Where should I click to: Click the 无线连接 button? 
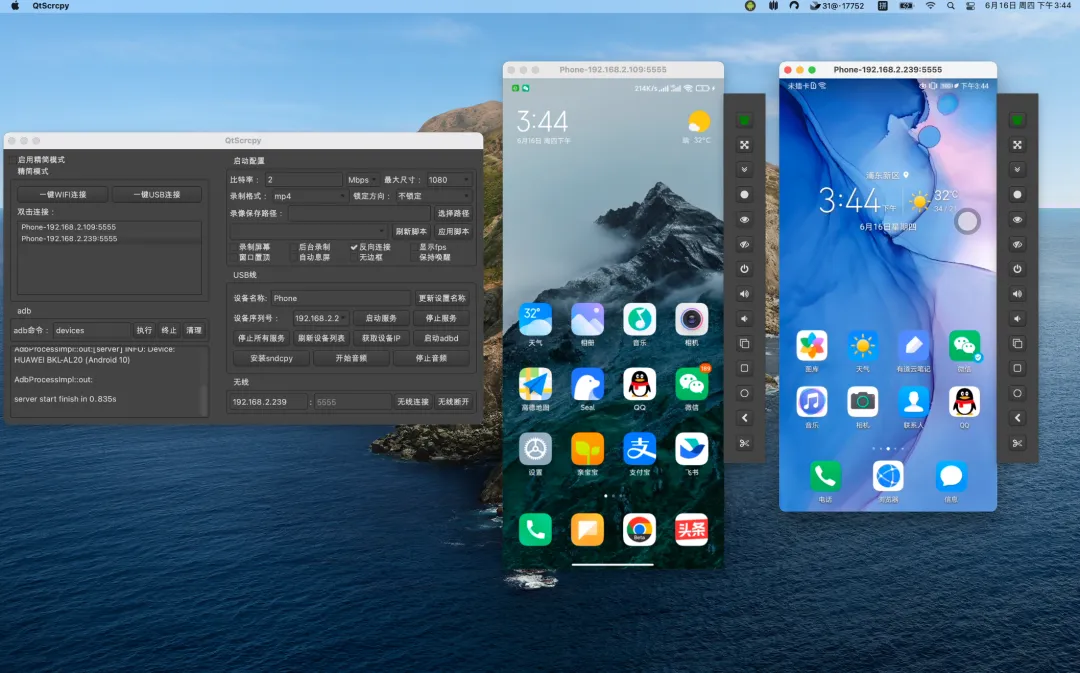(x=412, y=402)
